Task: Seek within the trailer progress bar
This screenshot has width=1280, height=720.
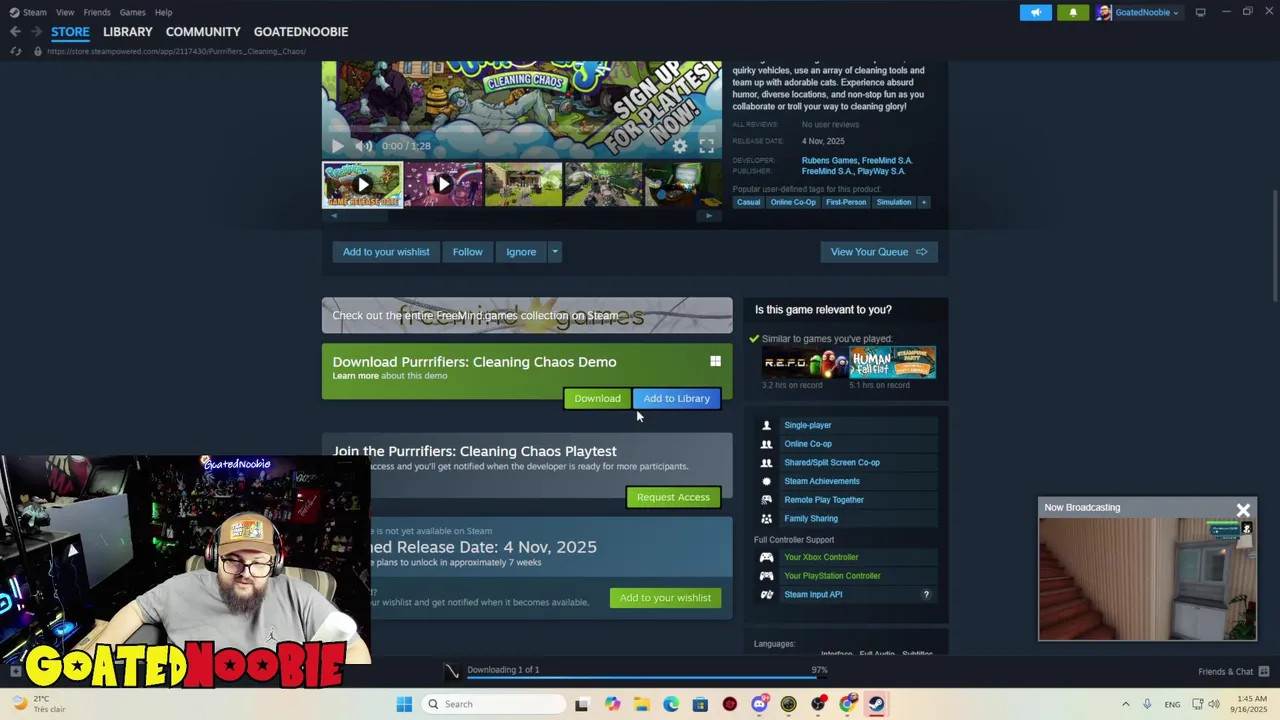Action: coord(521,130)
